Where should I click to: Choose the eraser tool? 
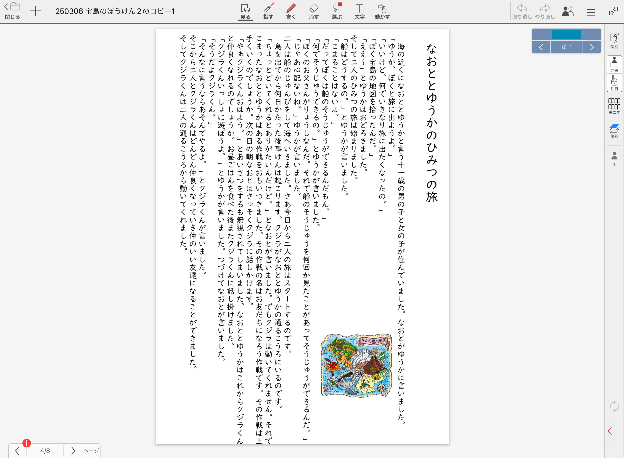314,11
